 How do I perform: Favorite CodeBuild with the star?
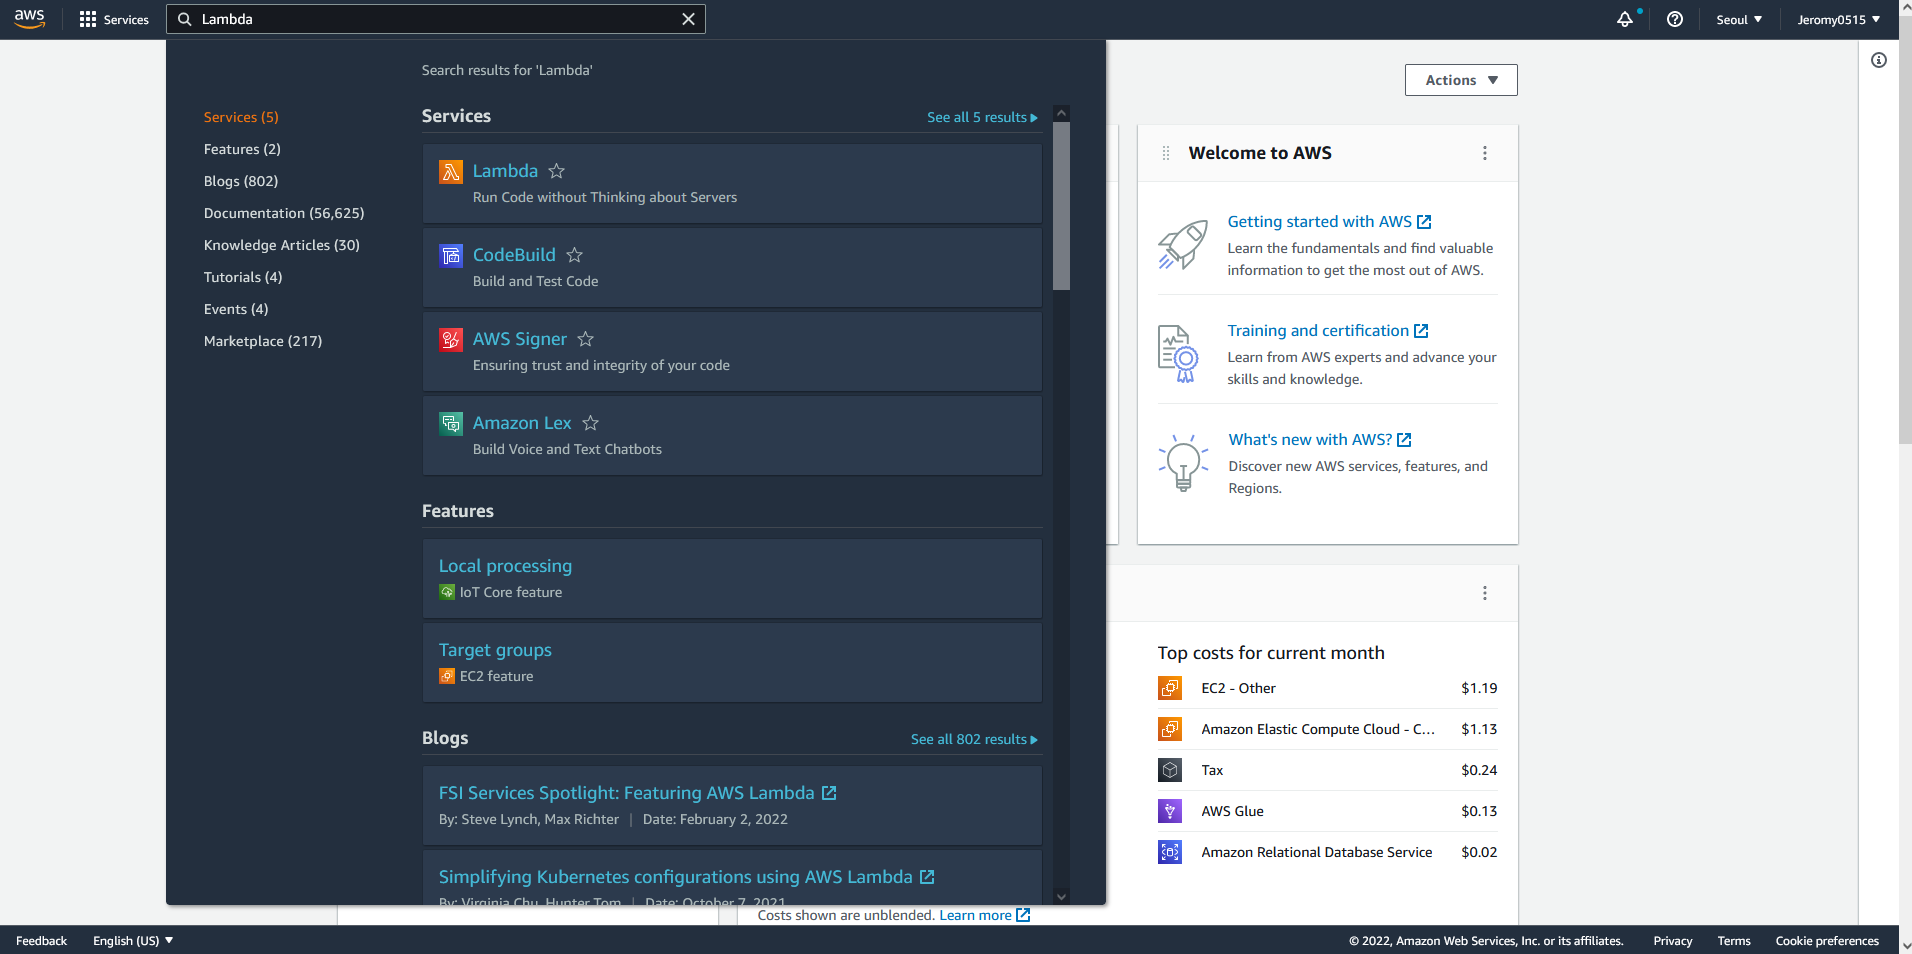tap(574, 255)
